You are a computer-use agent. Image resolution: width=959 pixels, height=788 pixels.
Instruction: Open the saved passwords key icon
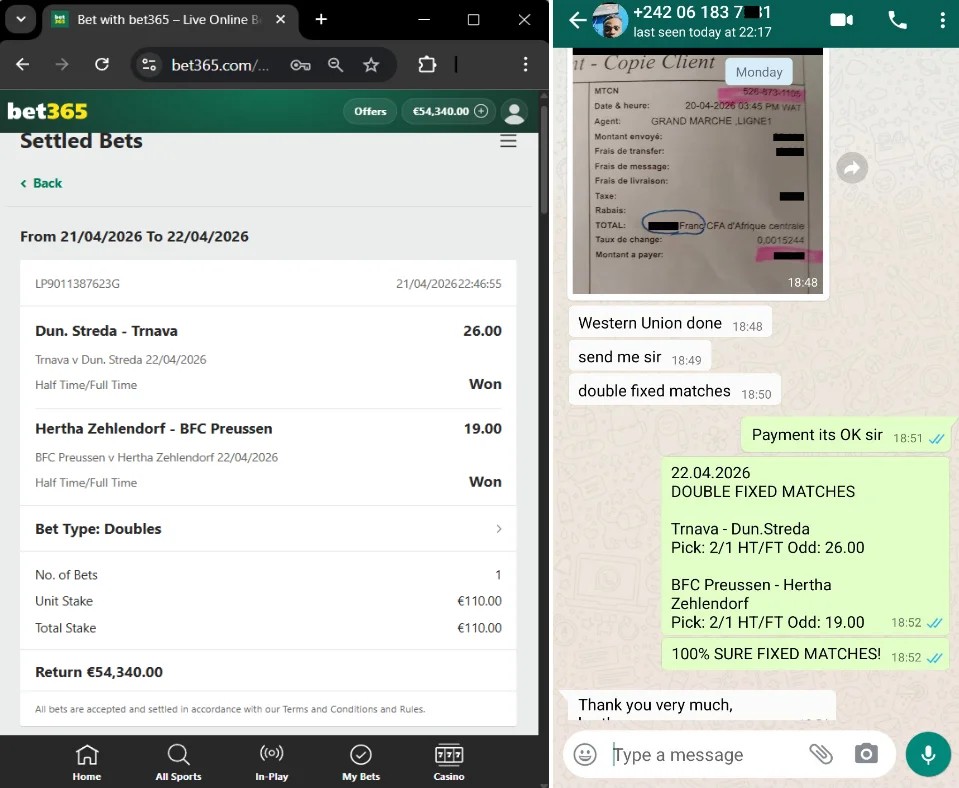(x=300, y=65)
